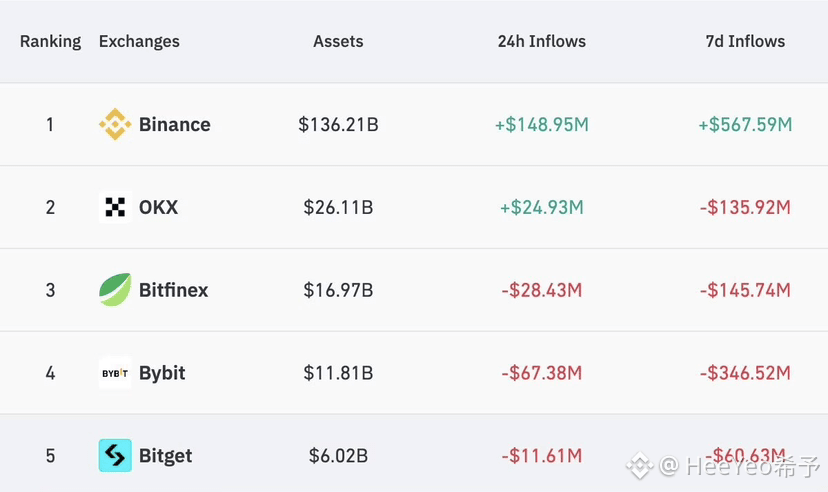Screen dimensions: 828x492
Task: Sort by the Assets column header
Action: pos(338,41)
